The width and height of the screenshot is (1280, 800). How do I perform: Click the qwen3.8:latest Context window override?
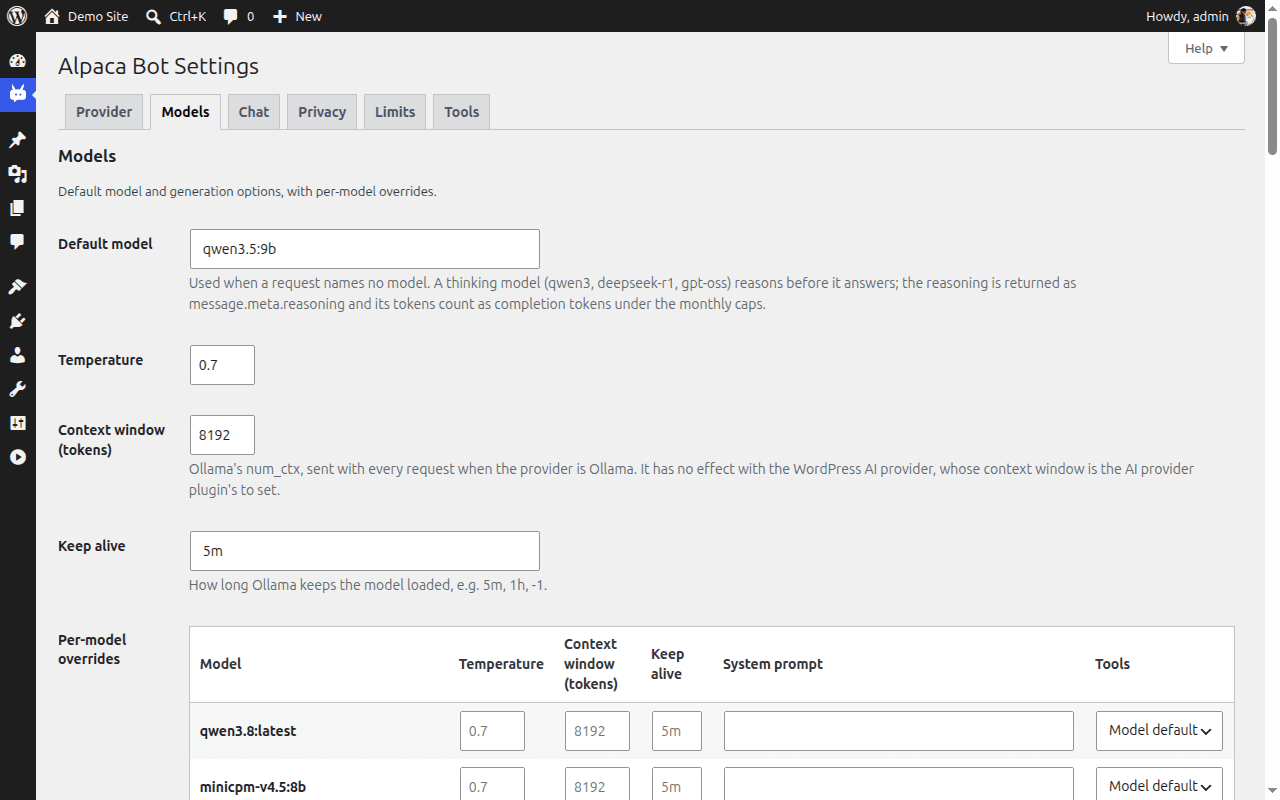click(597, 731)
